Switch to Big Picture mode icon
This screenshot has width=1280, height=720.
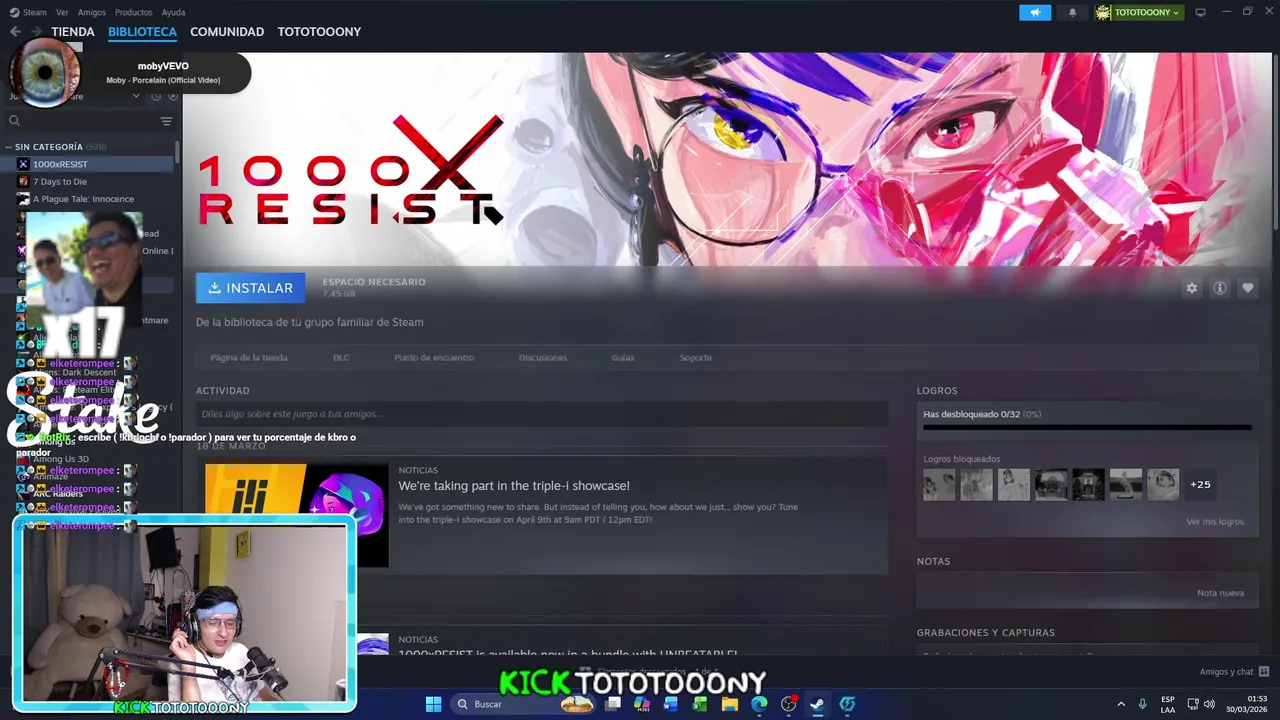coord(1201,12)
